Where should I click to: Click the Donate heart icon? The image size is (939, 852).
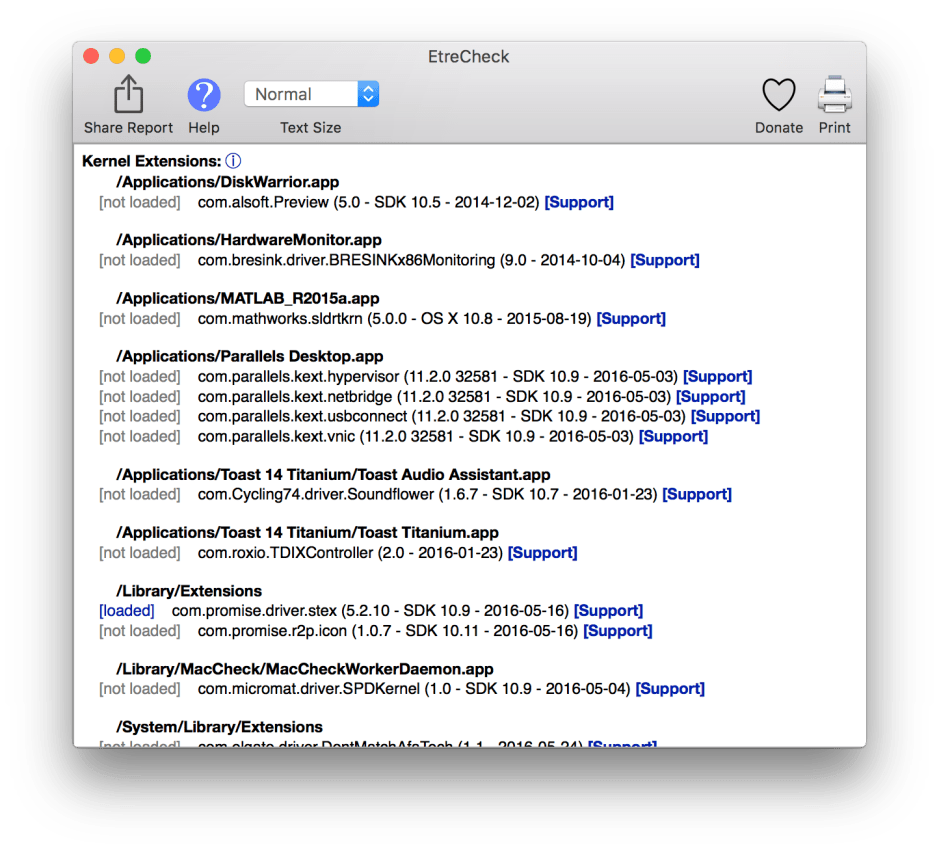(779, 96)
